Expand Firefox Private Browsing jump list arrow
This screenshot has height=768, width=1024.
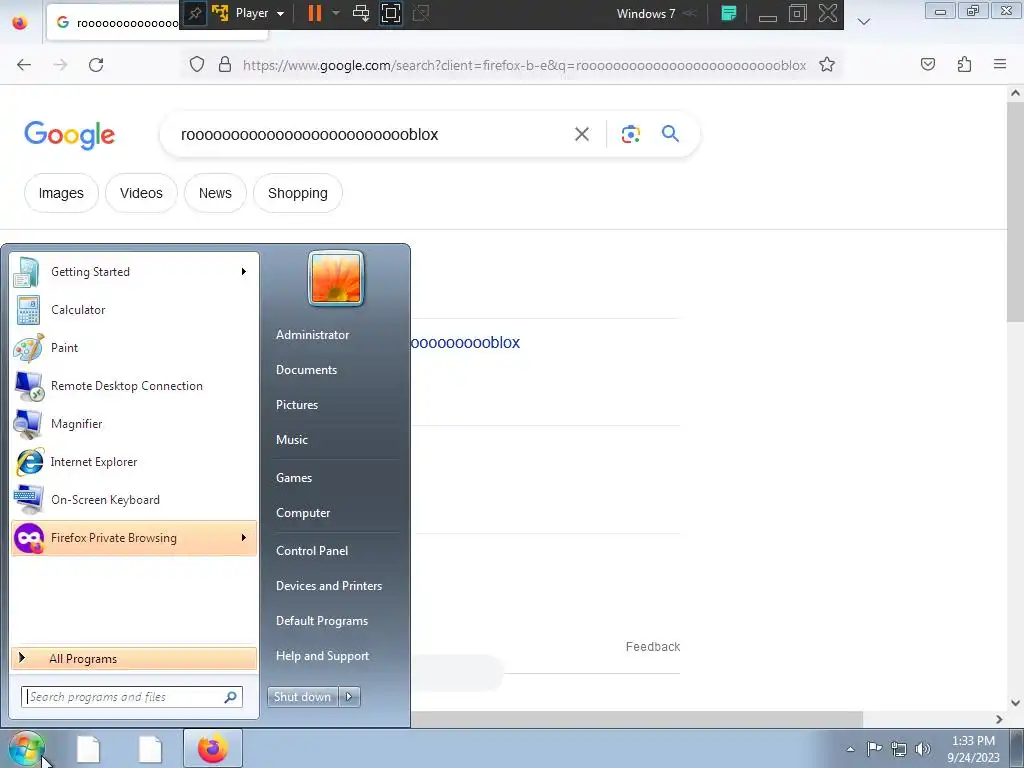coord(244,537)
